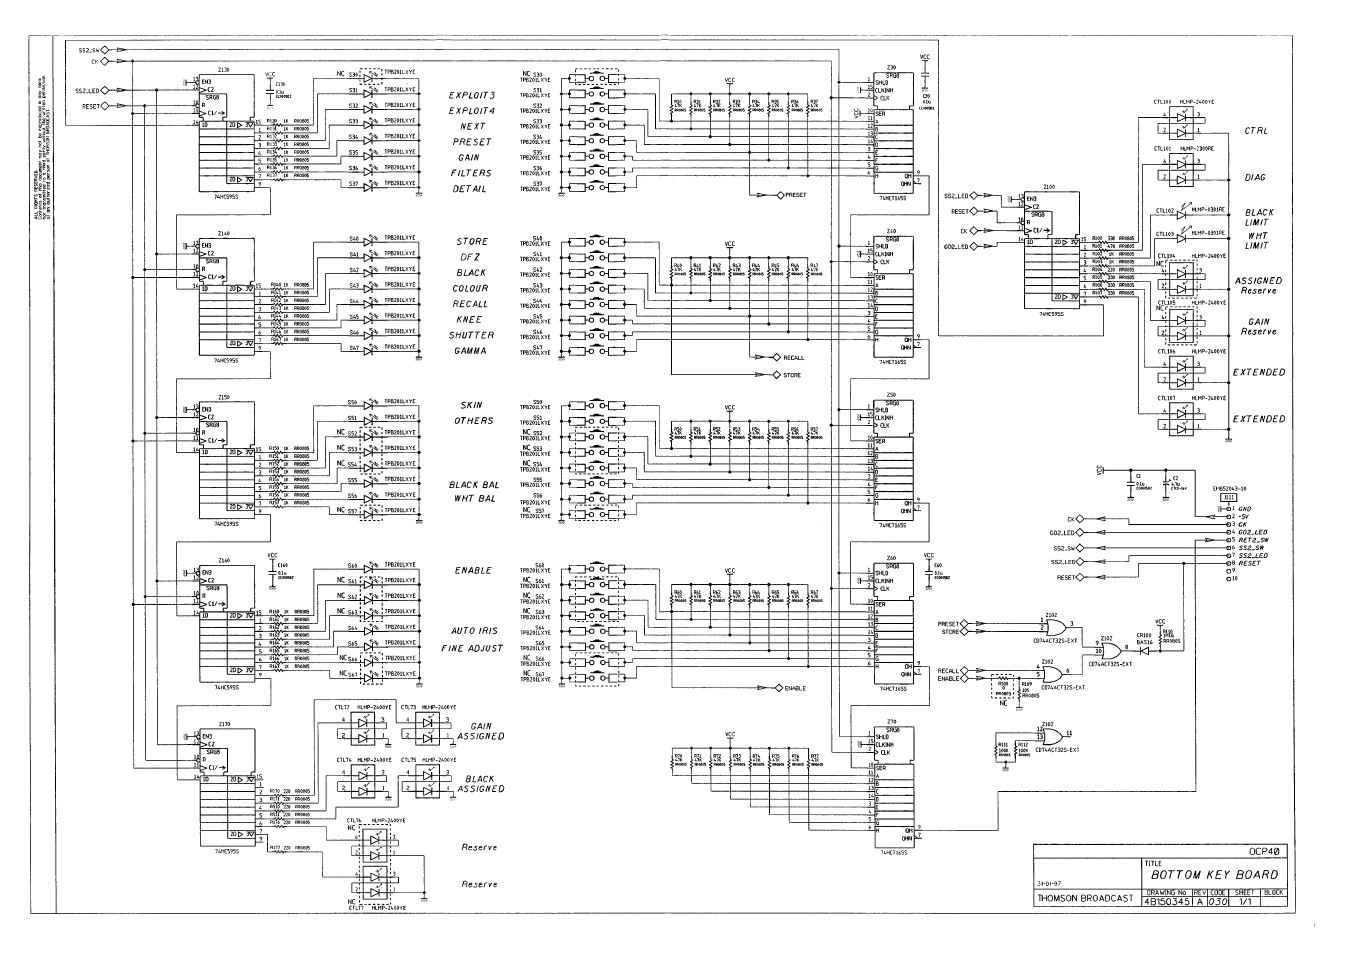The width and height of the screenshot is (1350, 954).
Task: Click the 'EXPLOIT3' key label
Action: tap(472, 95)
